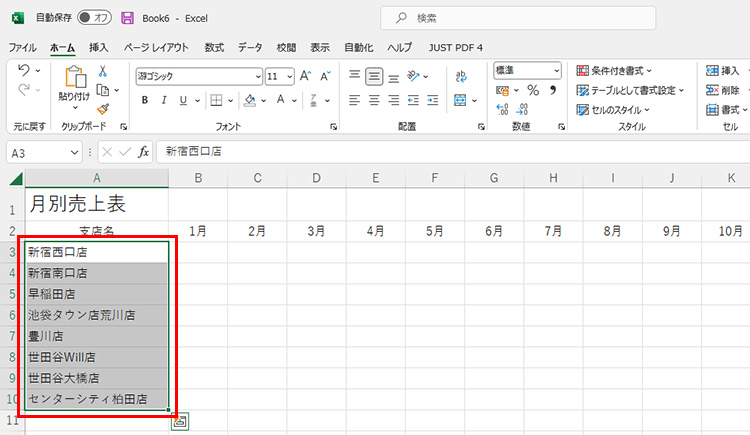This screenshot has width=750, height=435.
Task: Click the Save icon in title bar
Action: click(x=127, y=18)
